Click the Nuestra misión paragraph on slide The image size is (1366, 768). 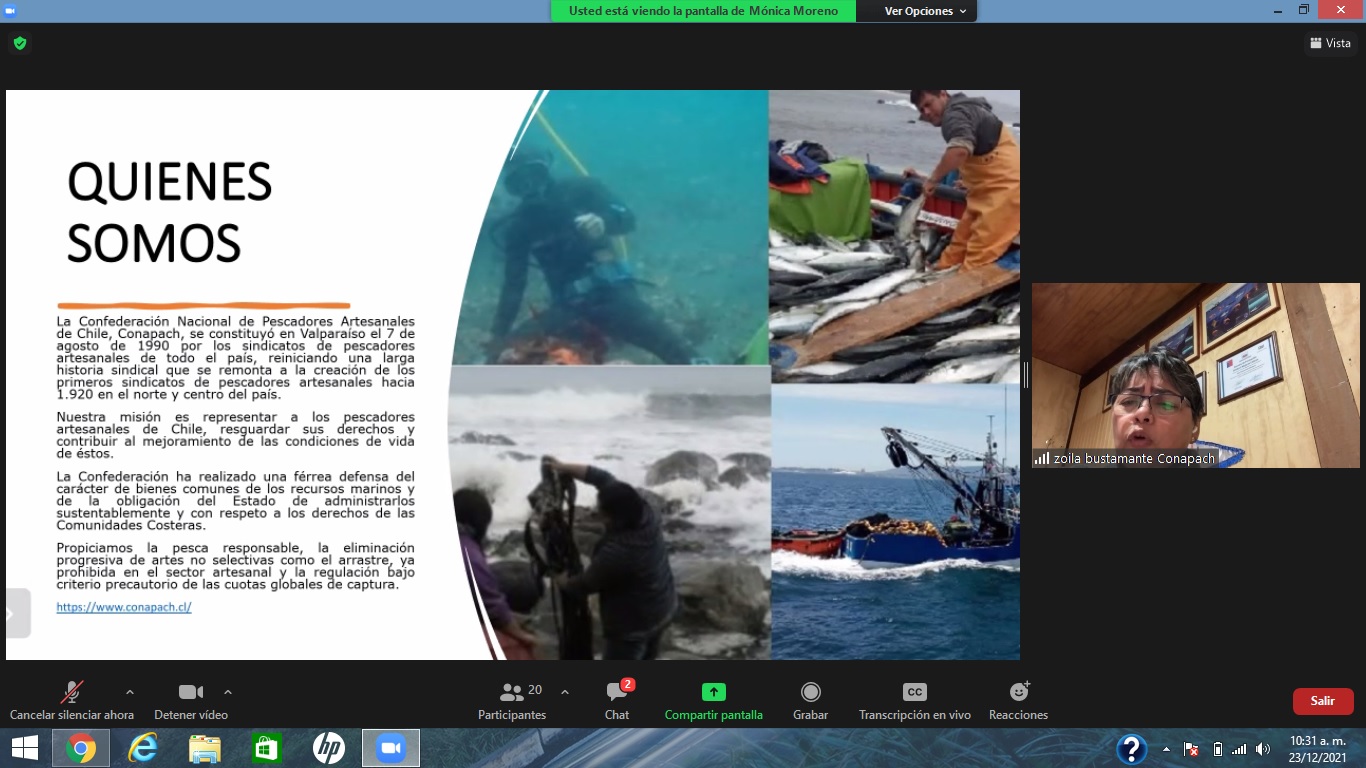pyautogui.click(x=236, y=435)
